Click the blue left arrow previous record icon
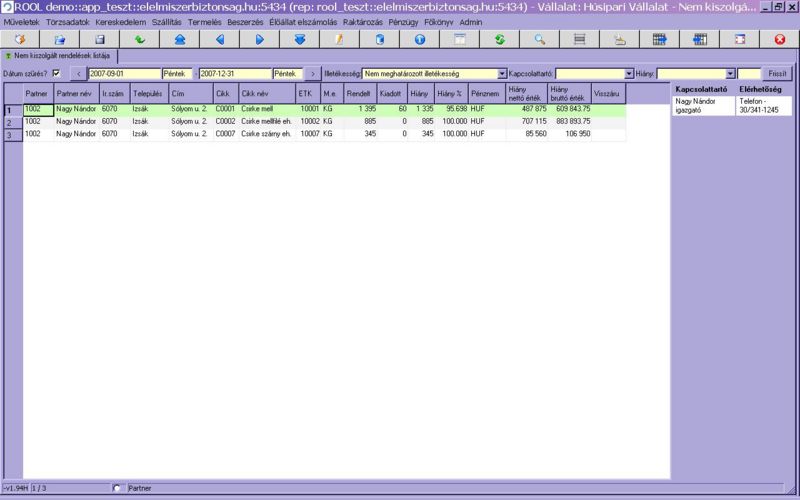800x500 pixels. click(220, 39)
